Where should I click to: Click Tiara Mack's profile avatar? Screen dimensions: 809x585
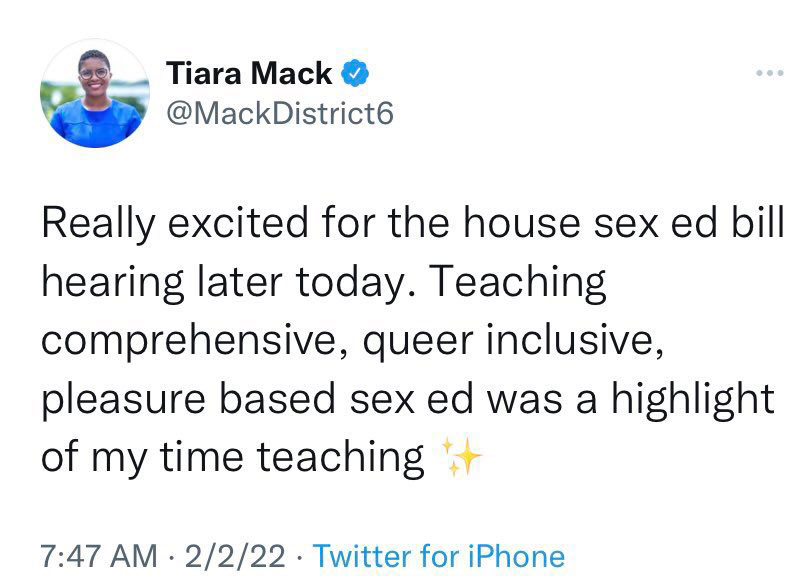point(95,94)
